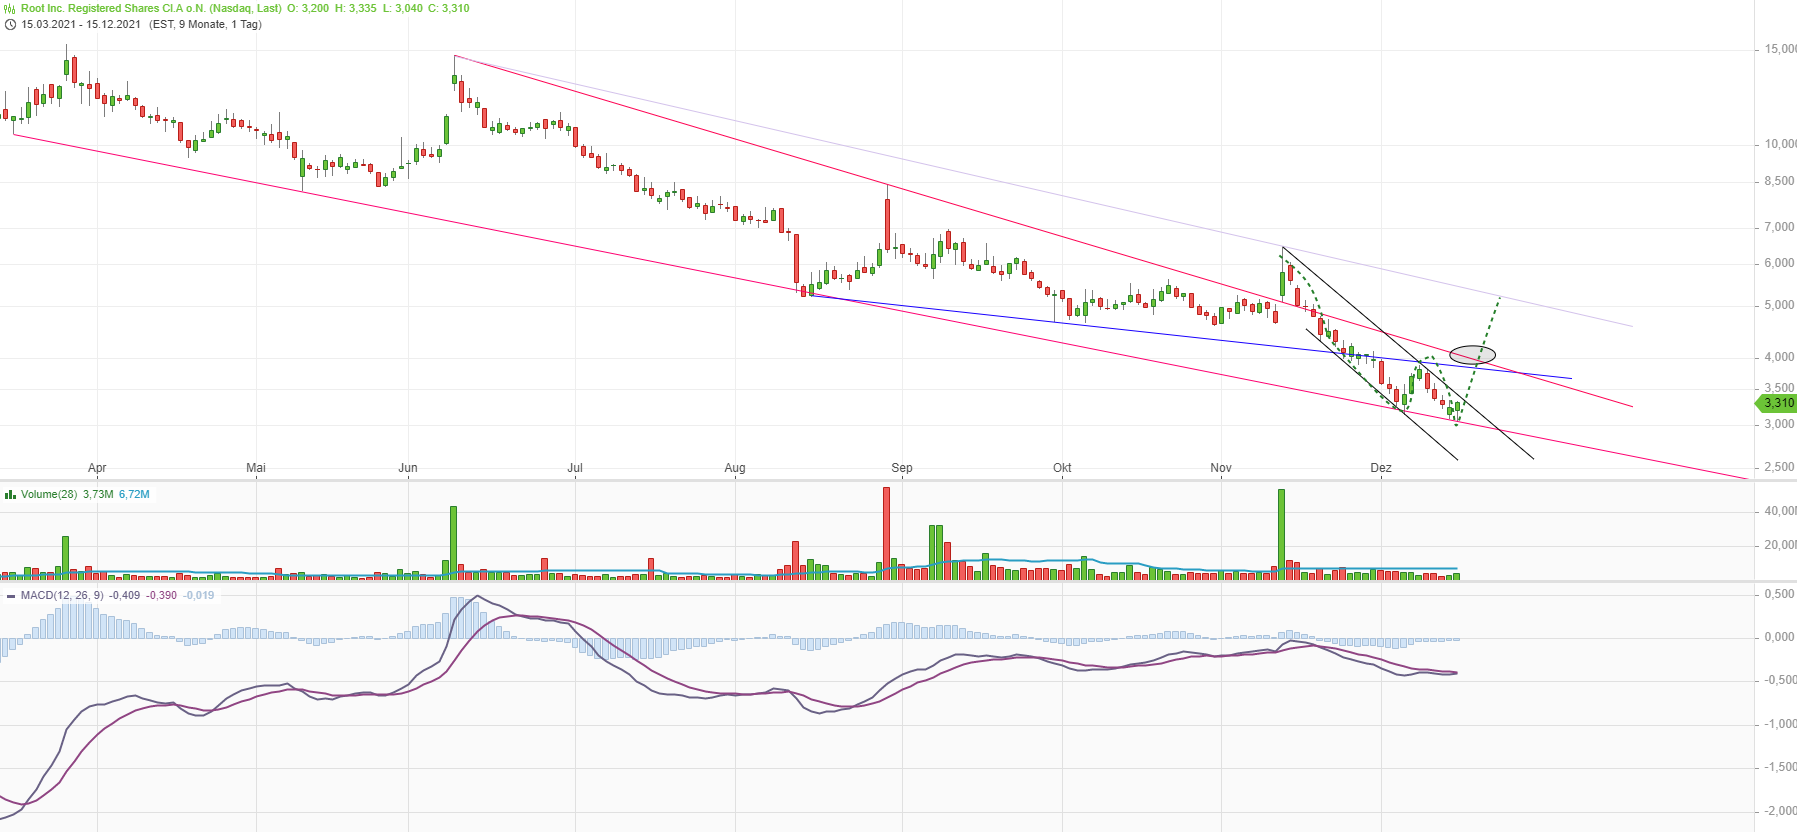Click the (EST, 9 Monate, 1 Tag) interval text
This screenshot has height=832, width=1797.
click(205, 24)
